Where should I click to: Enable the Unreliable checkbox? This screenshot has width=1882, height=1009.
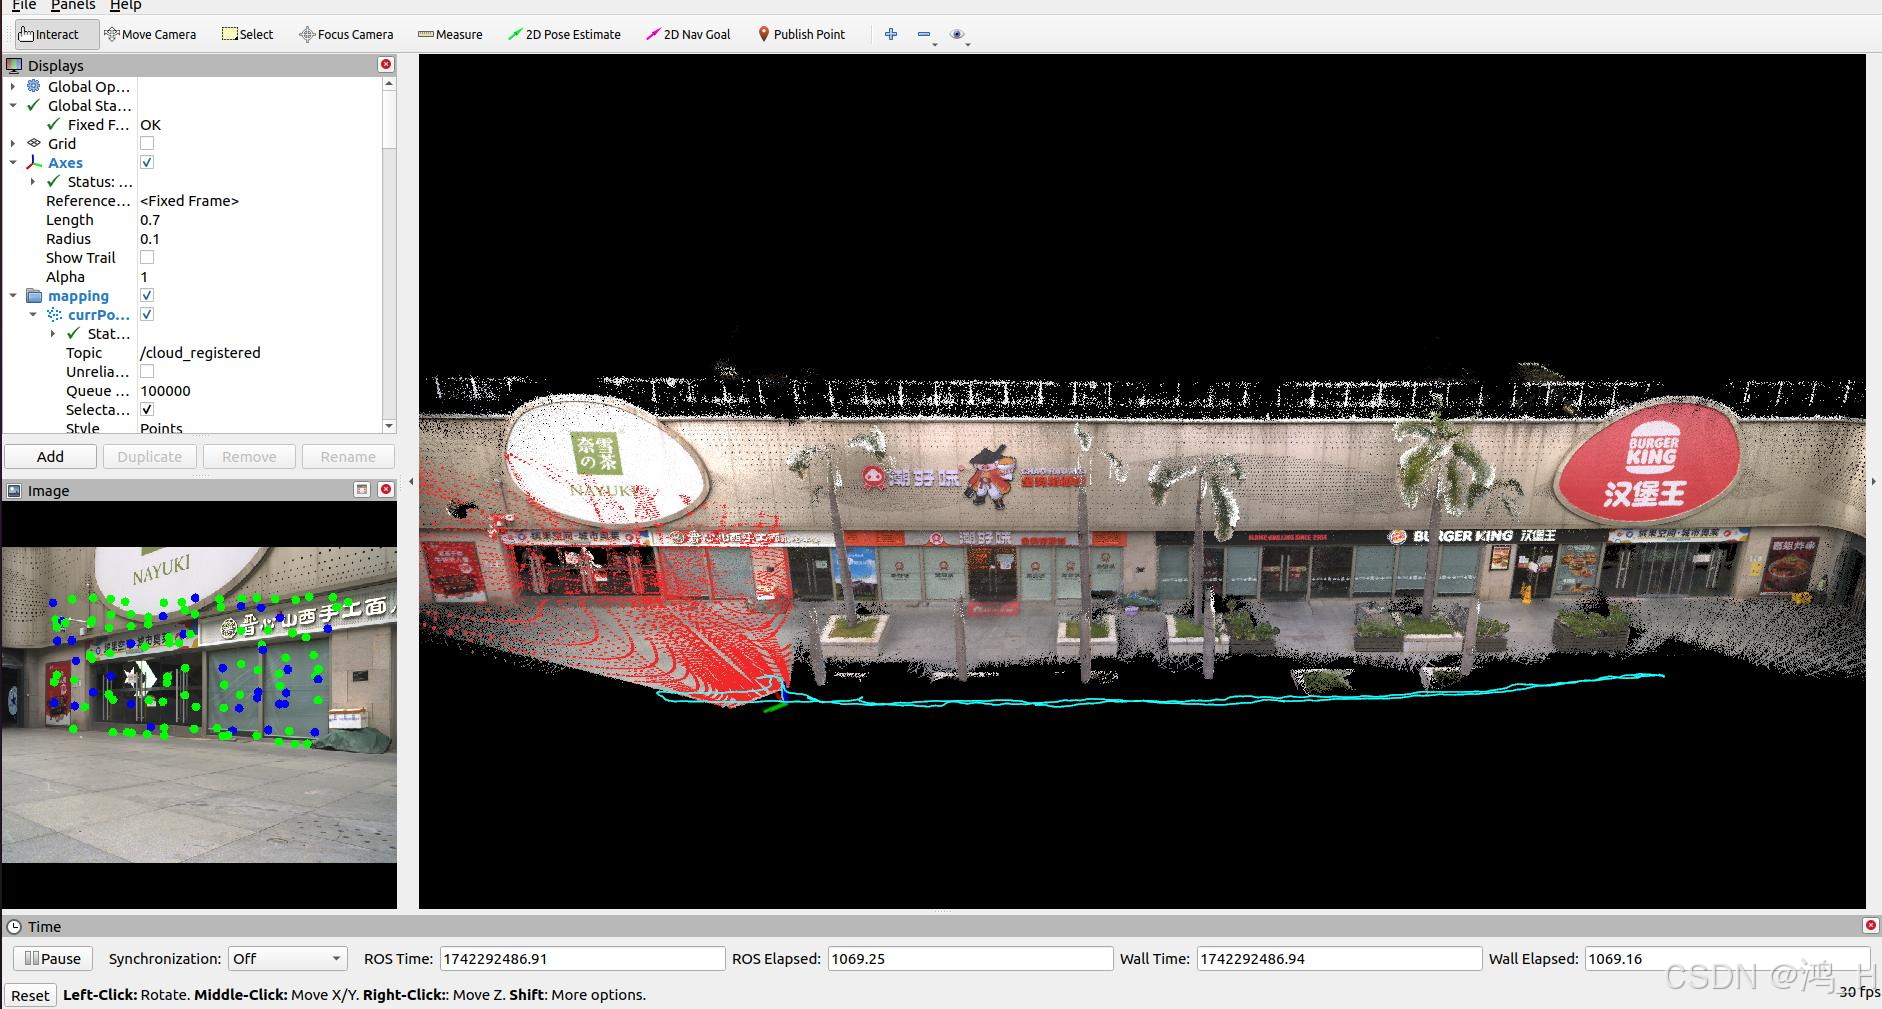[147, 371]
